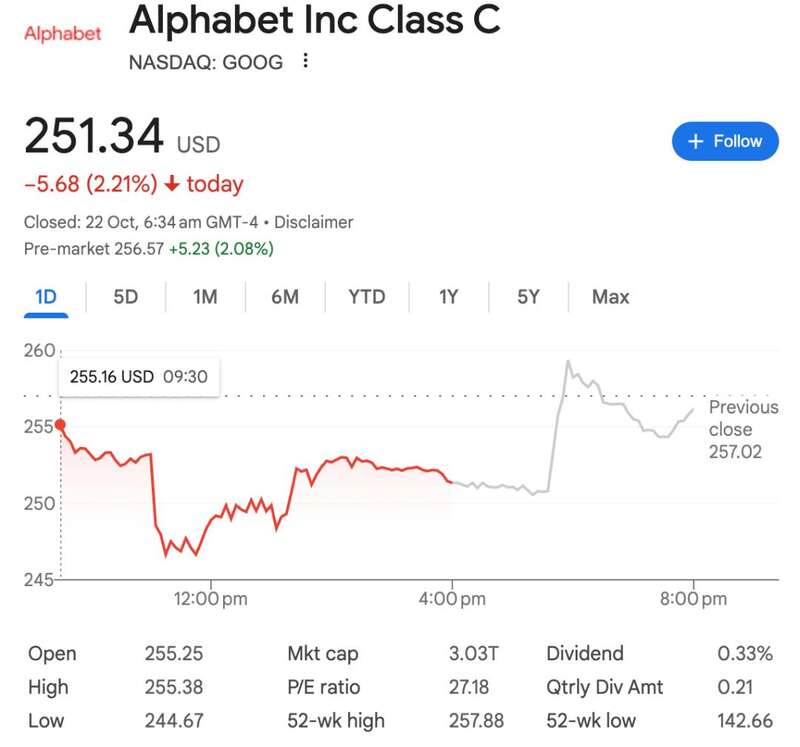
Task: View the 1Y price chart
Action: point(448,297)
